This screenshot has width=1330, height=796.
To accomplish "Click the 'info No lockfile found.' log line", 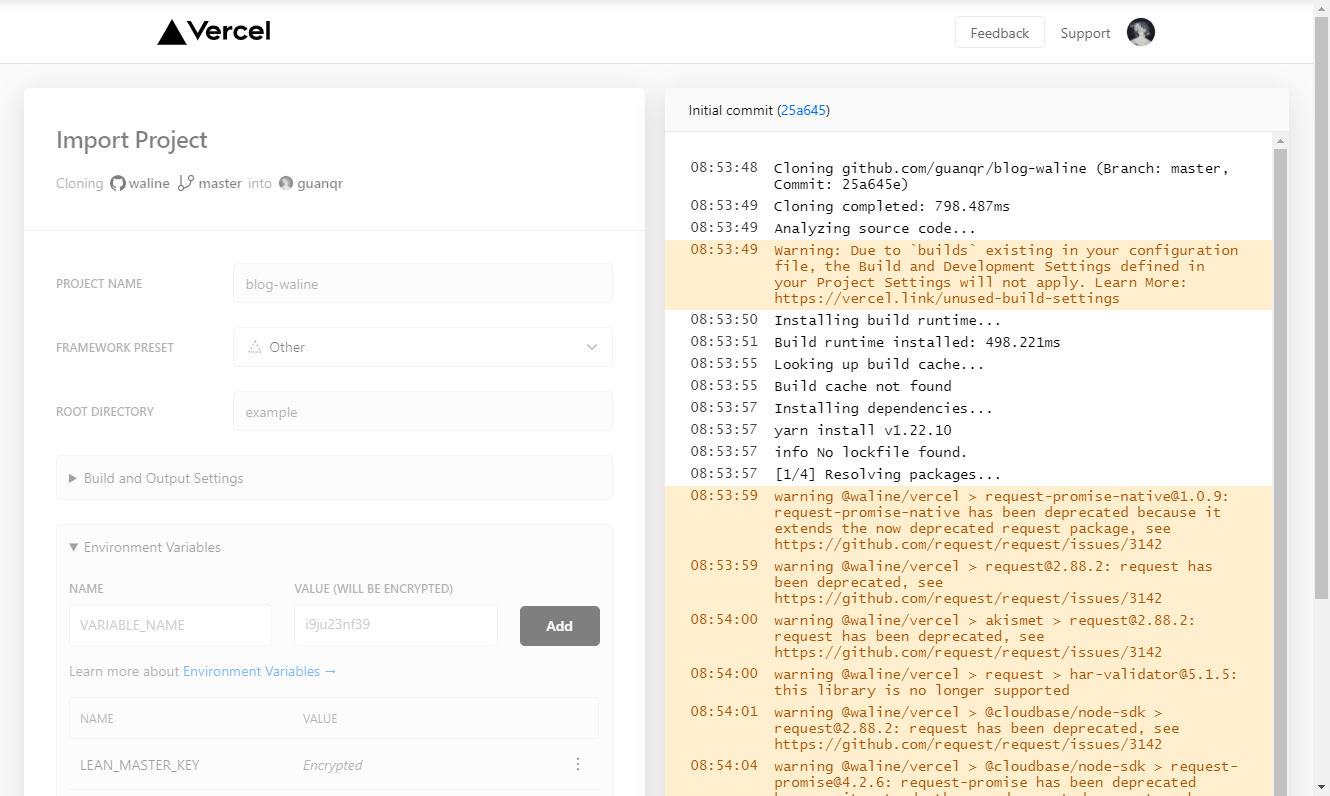I will click(968, 452).
